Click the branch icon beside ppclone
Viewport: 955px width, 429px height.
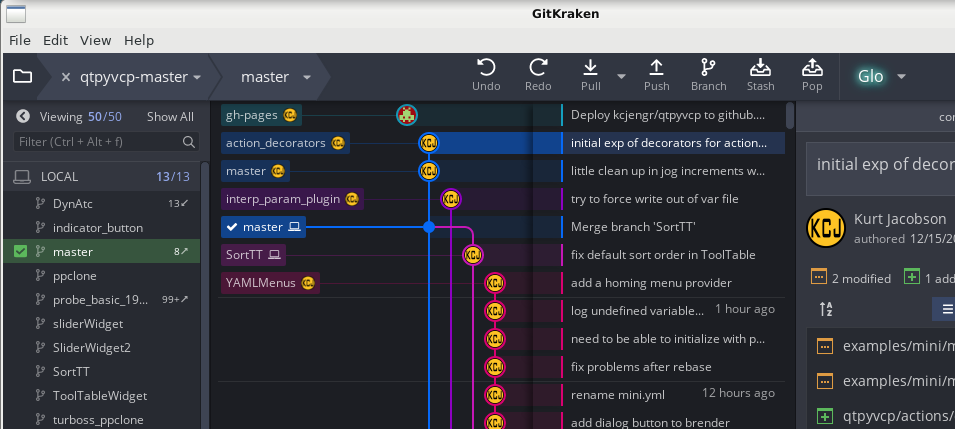point(40,275)
